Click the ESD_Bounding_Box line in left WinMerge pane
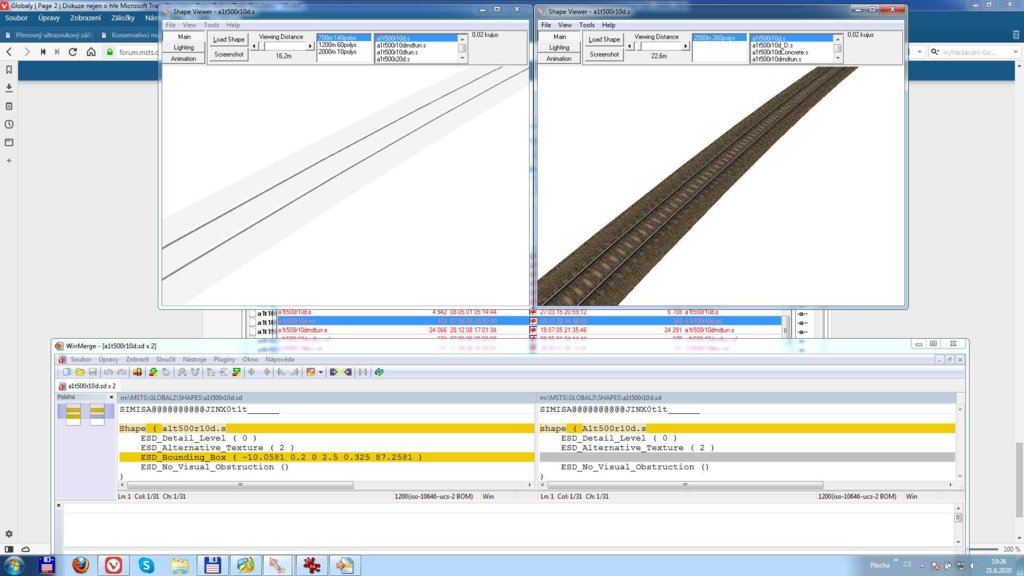 click(327, 457)
